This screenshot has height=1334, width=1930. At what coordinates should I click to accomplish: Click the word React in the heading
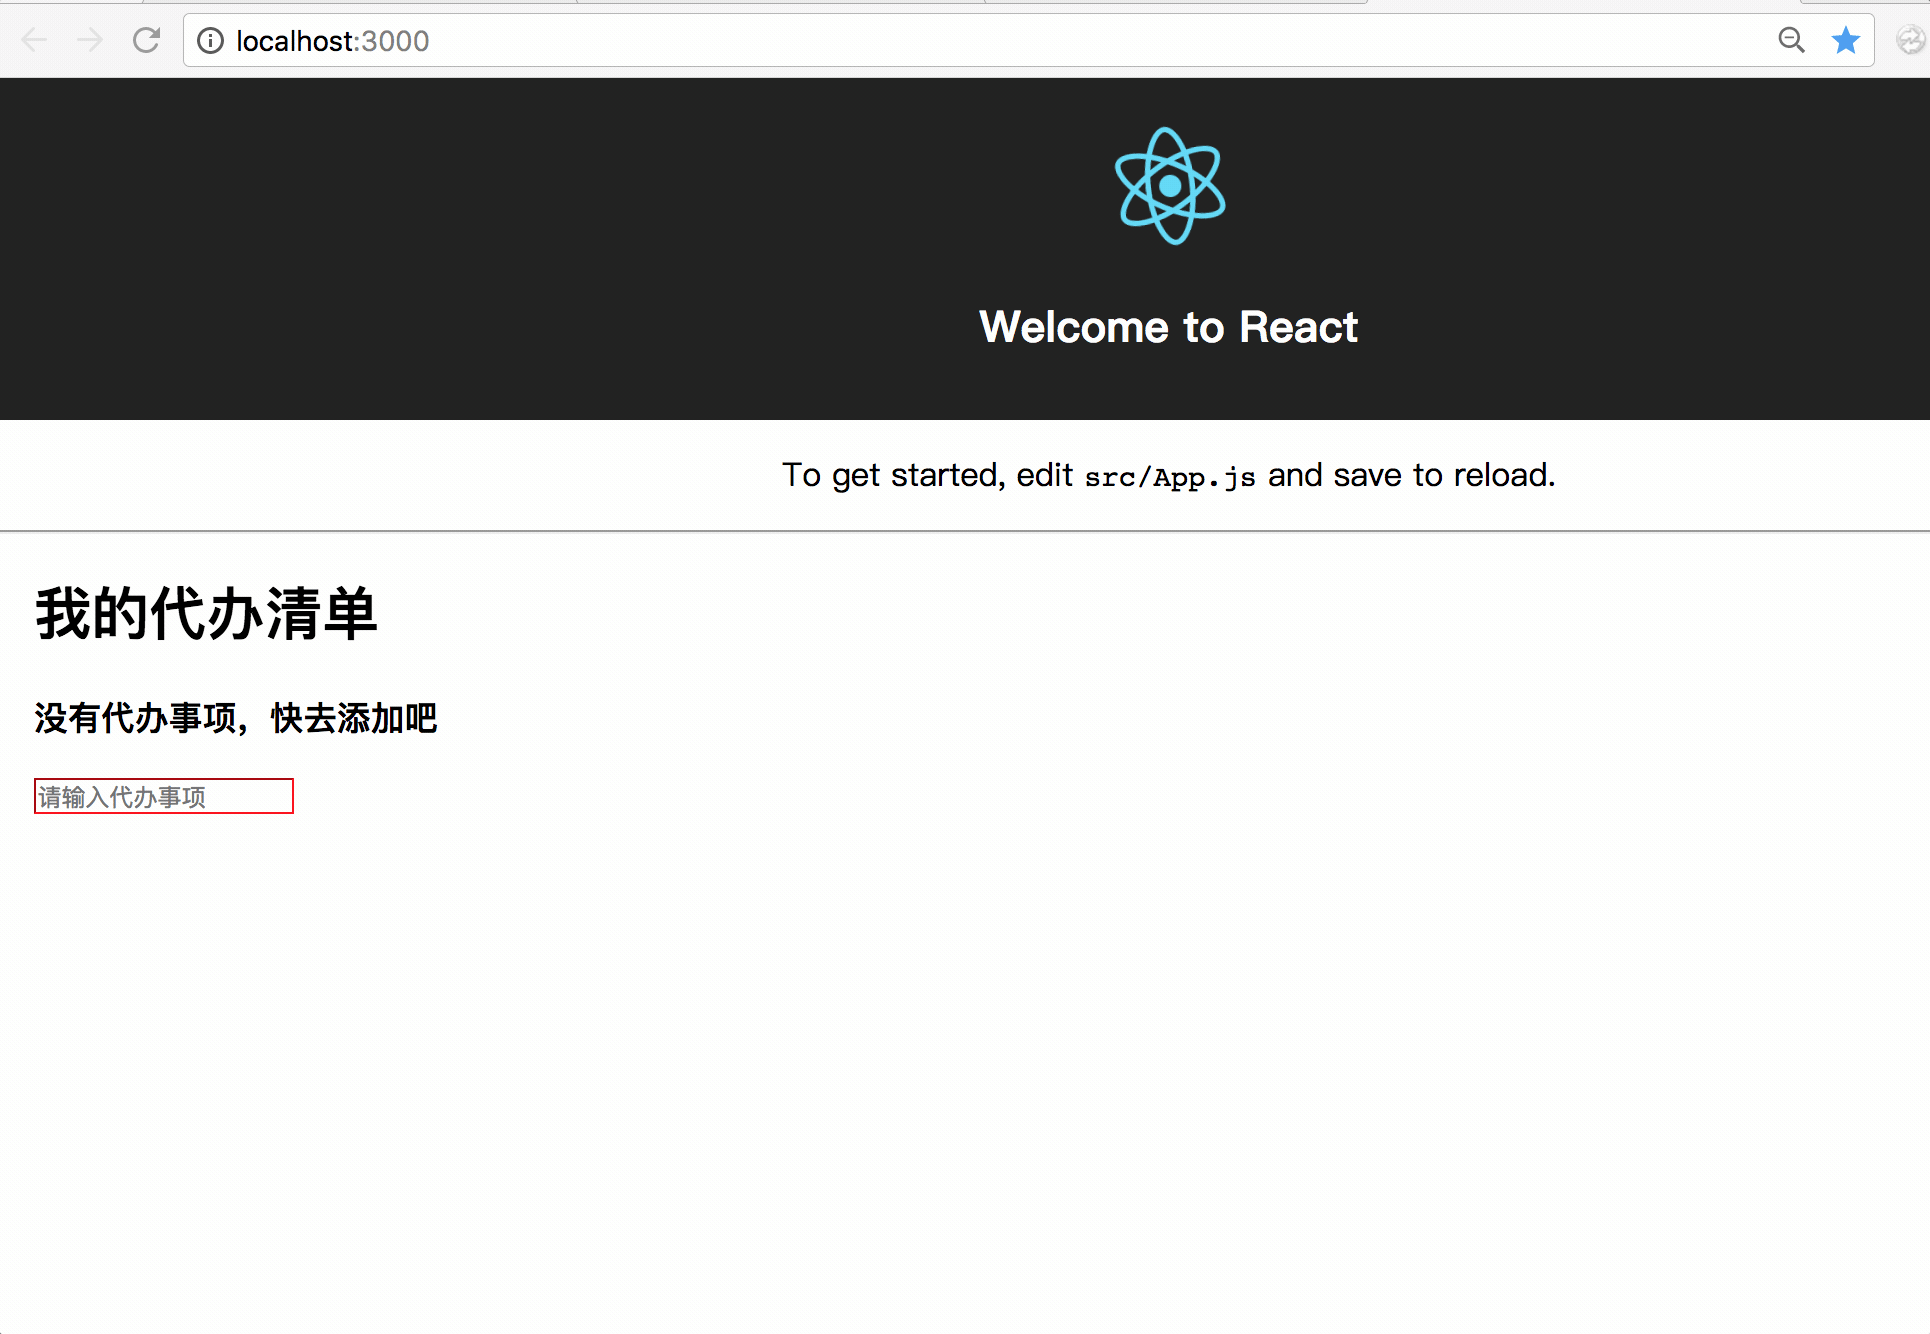(x=1298, y=327)
